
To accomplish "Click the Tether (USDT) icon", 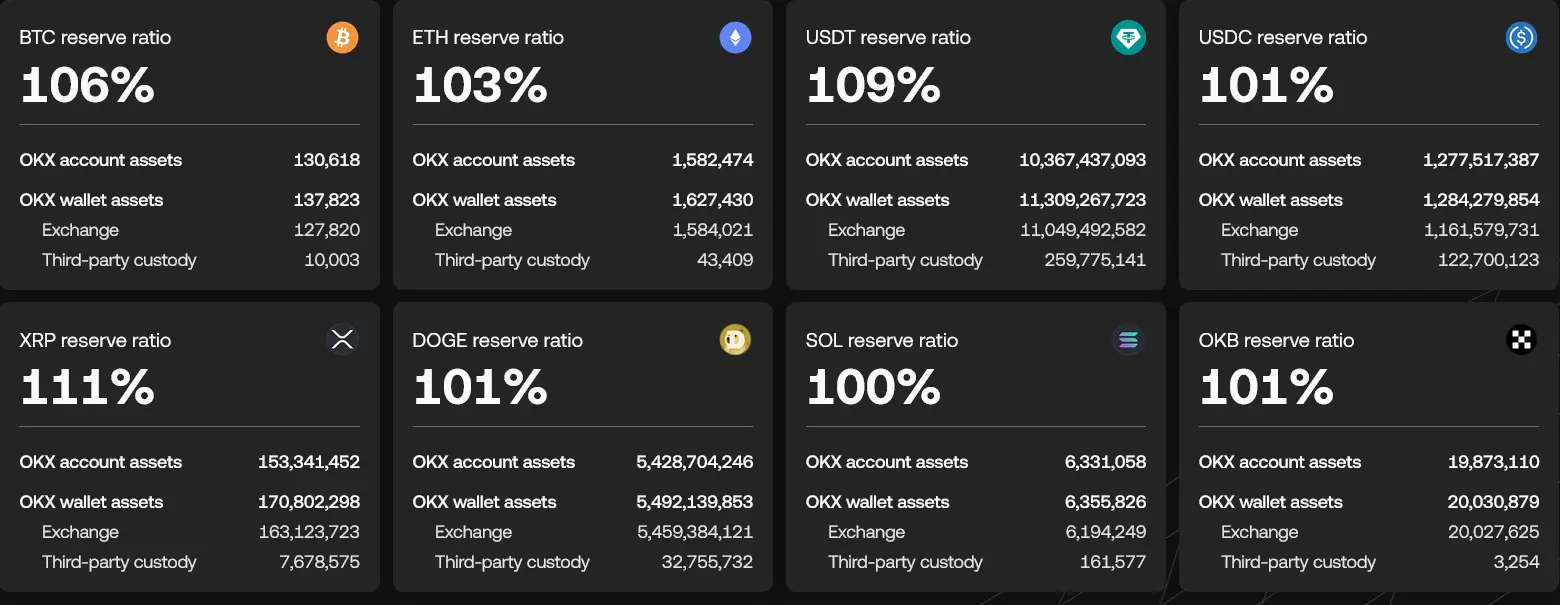I will tap(1127, 37).
